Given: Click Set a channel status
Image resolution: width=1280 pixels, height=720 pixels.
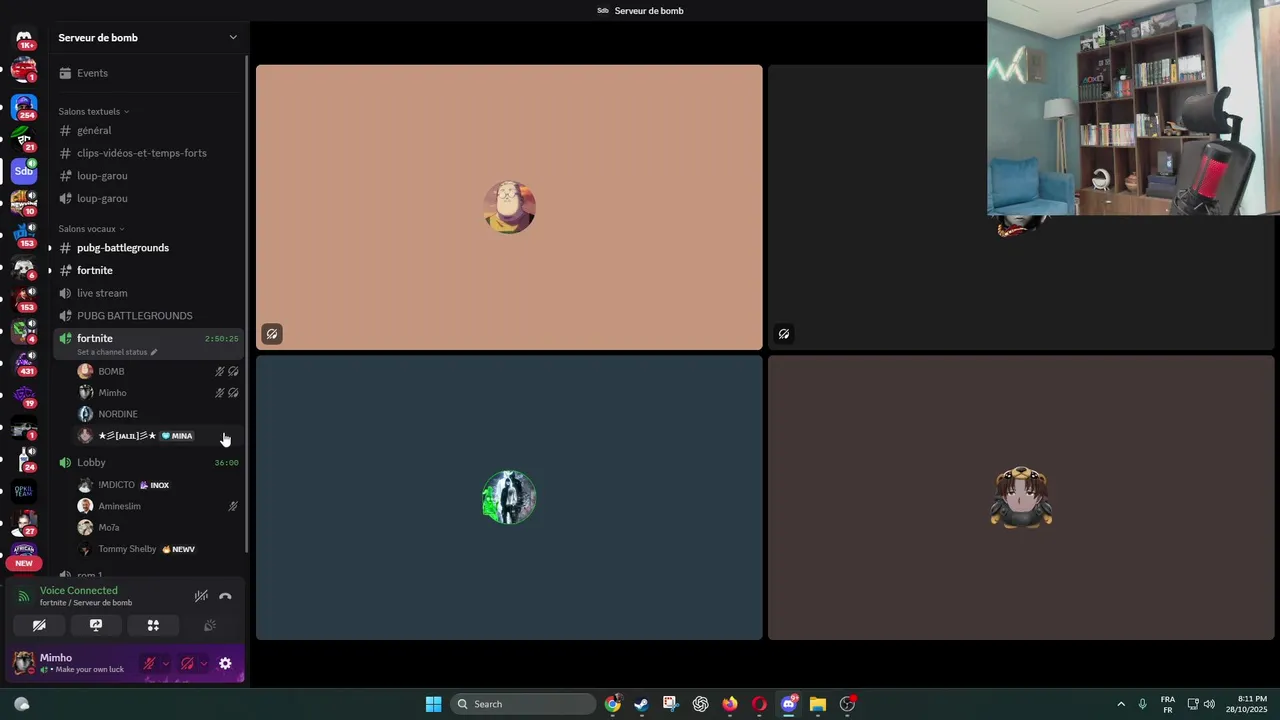Looking at the screenshot, I should click(x=117, y=352).
